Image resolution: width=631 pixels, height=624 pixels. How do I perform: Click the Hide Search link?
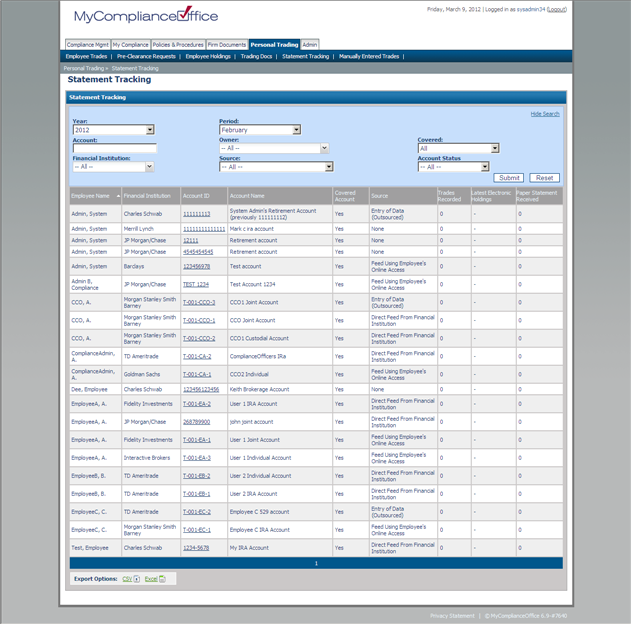545,114
